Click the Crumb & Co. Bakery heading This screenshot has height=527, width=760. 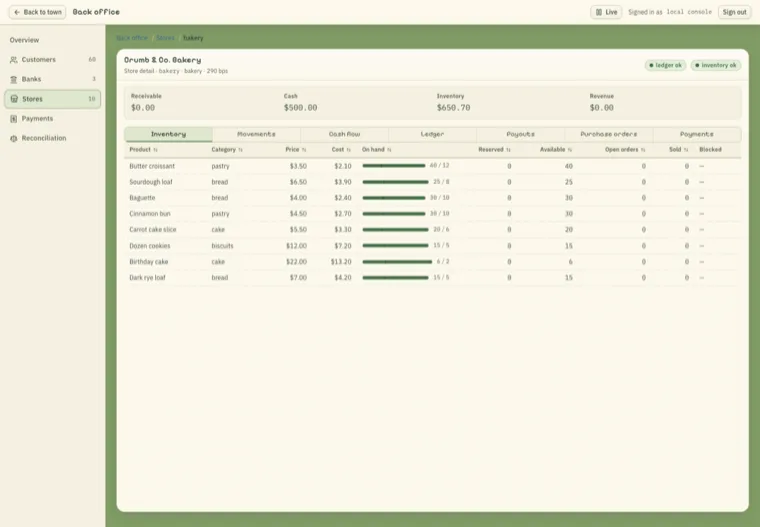tap(162, 60)
